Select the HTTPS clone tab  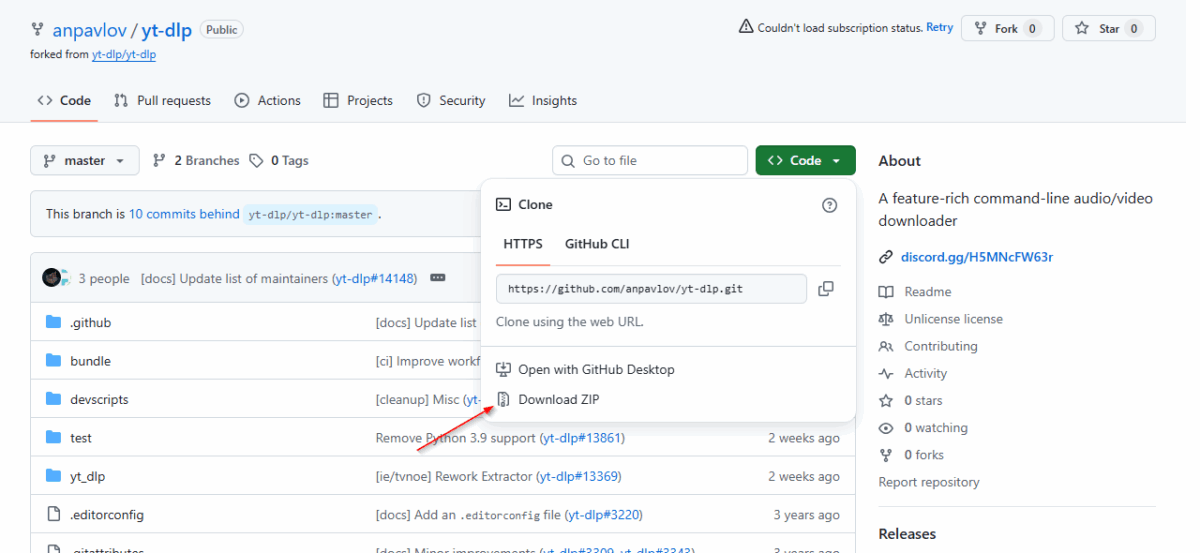pyautogui.click(x=523, y=244)
